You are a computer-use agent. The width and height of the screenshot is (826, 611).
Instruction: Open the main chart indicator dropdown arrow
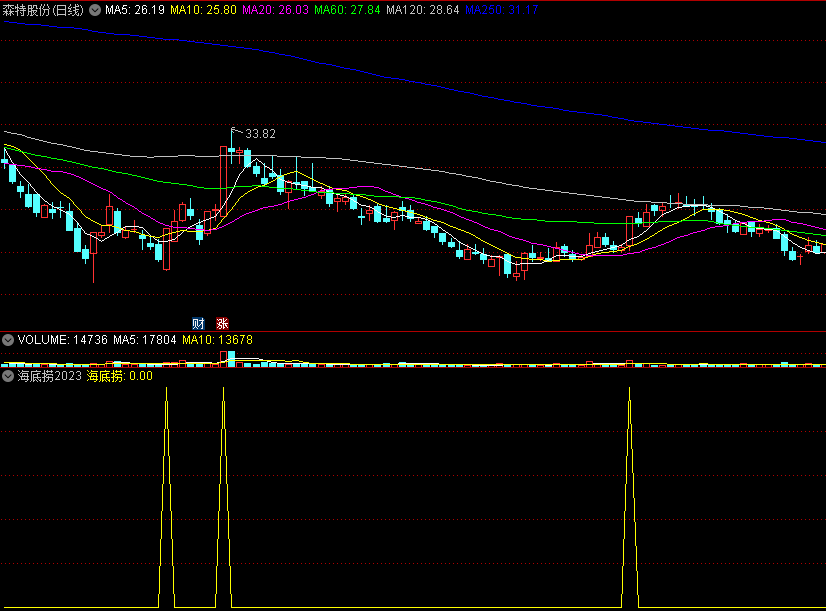(x=95, y=10)
